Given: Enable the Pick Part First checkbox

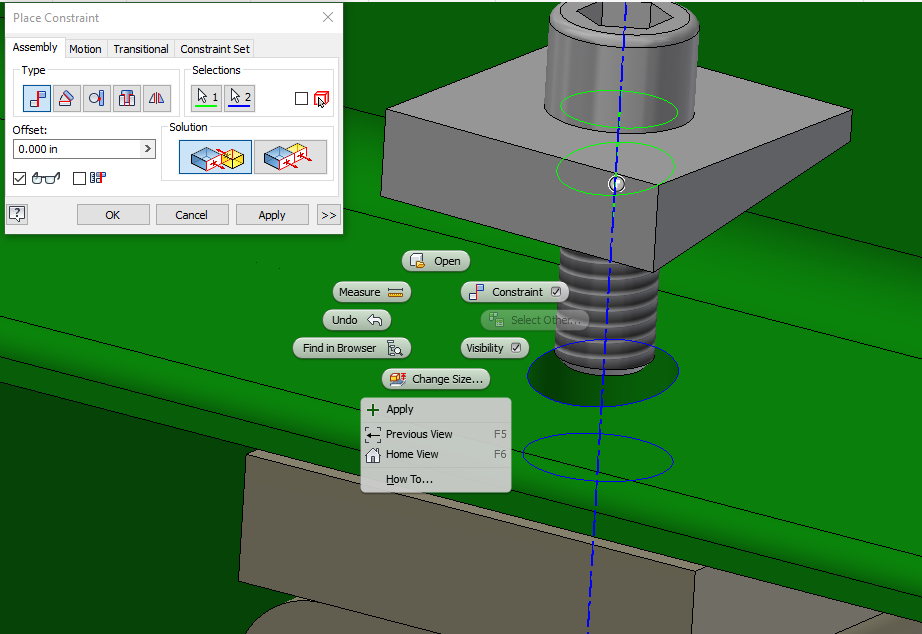Looking at the screenshot, I should point(302,96).
